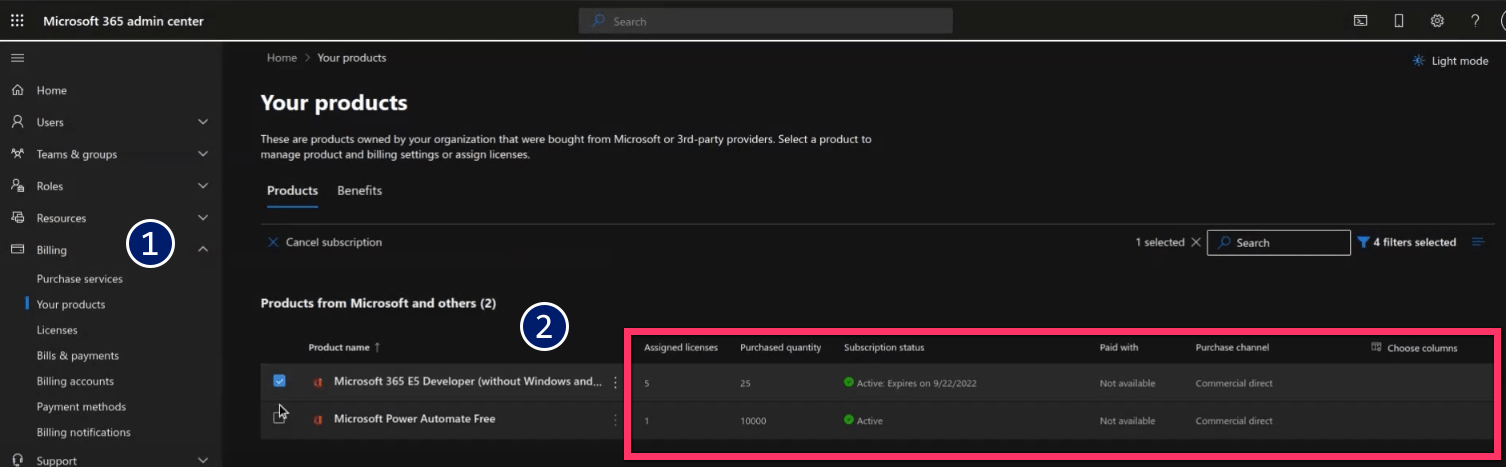The height and width of the screenshot is (467, 1506).
Task: Click Choose columns button
Action: click(1414, 348)
